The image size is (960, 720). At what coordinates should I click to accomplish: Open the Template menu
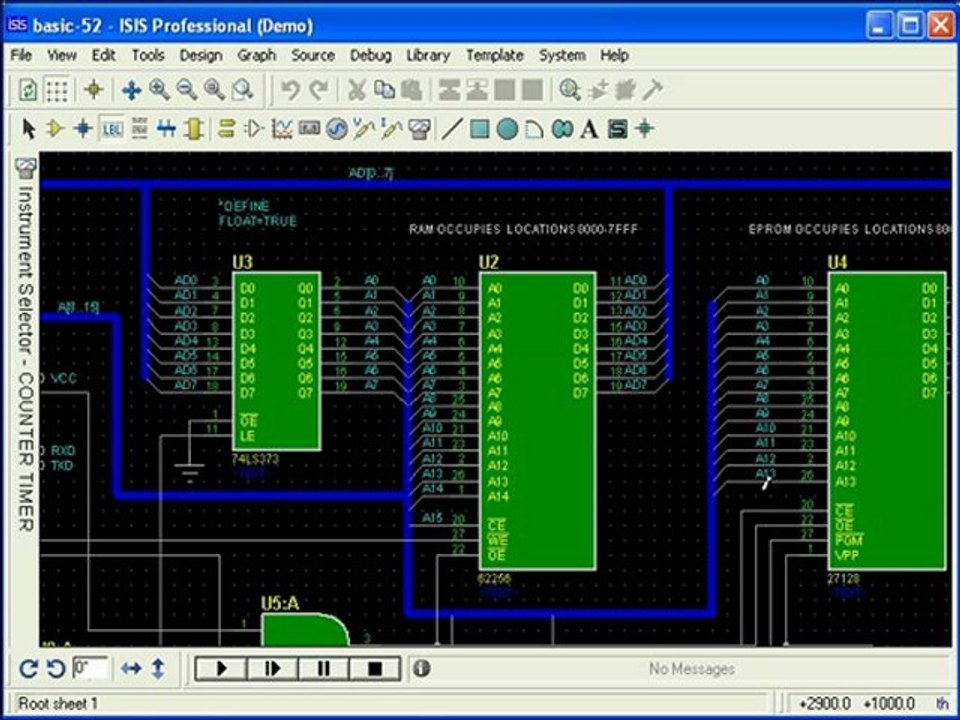tap(495, 55)
